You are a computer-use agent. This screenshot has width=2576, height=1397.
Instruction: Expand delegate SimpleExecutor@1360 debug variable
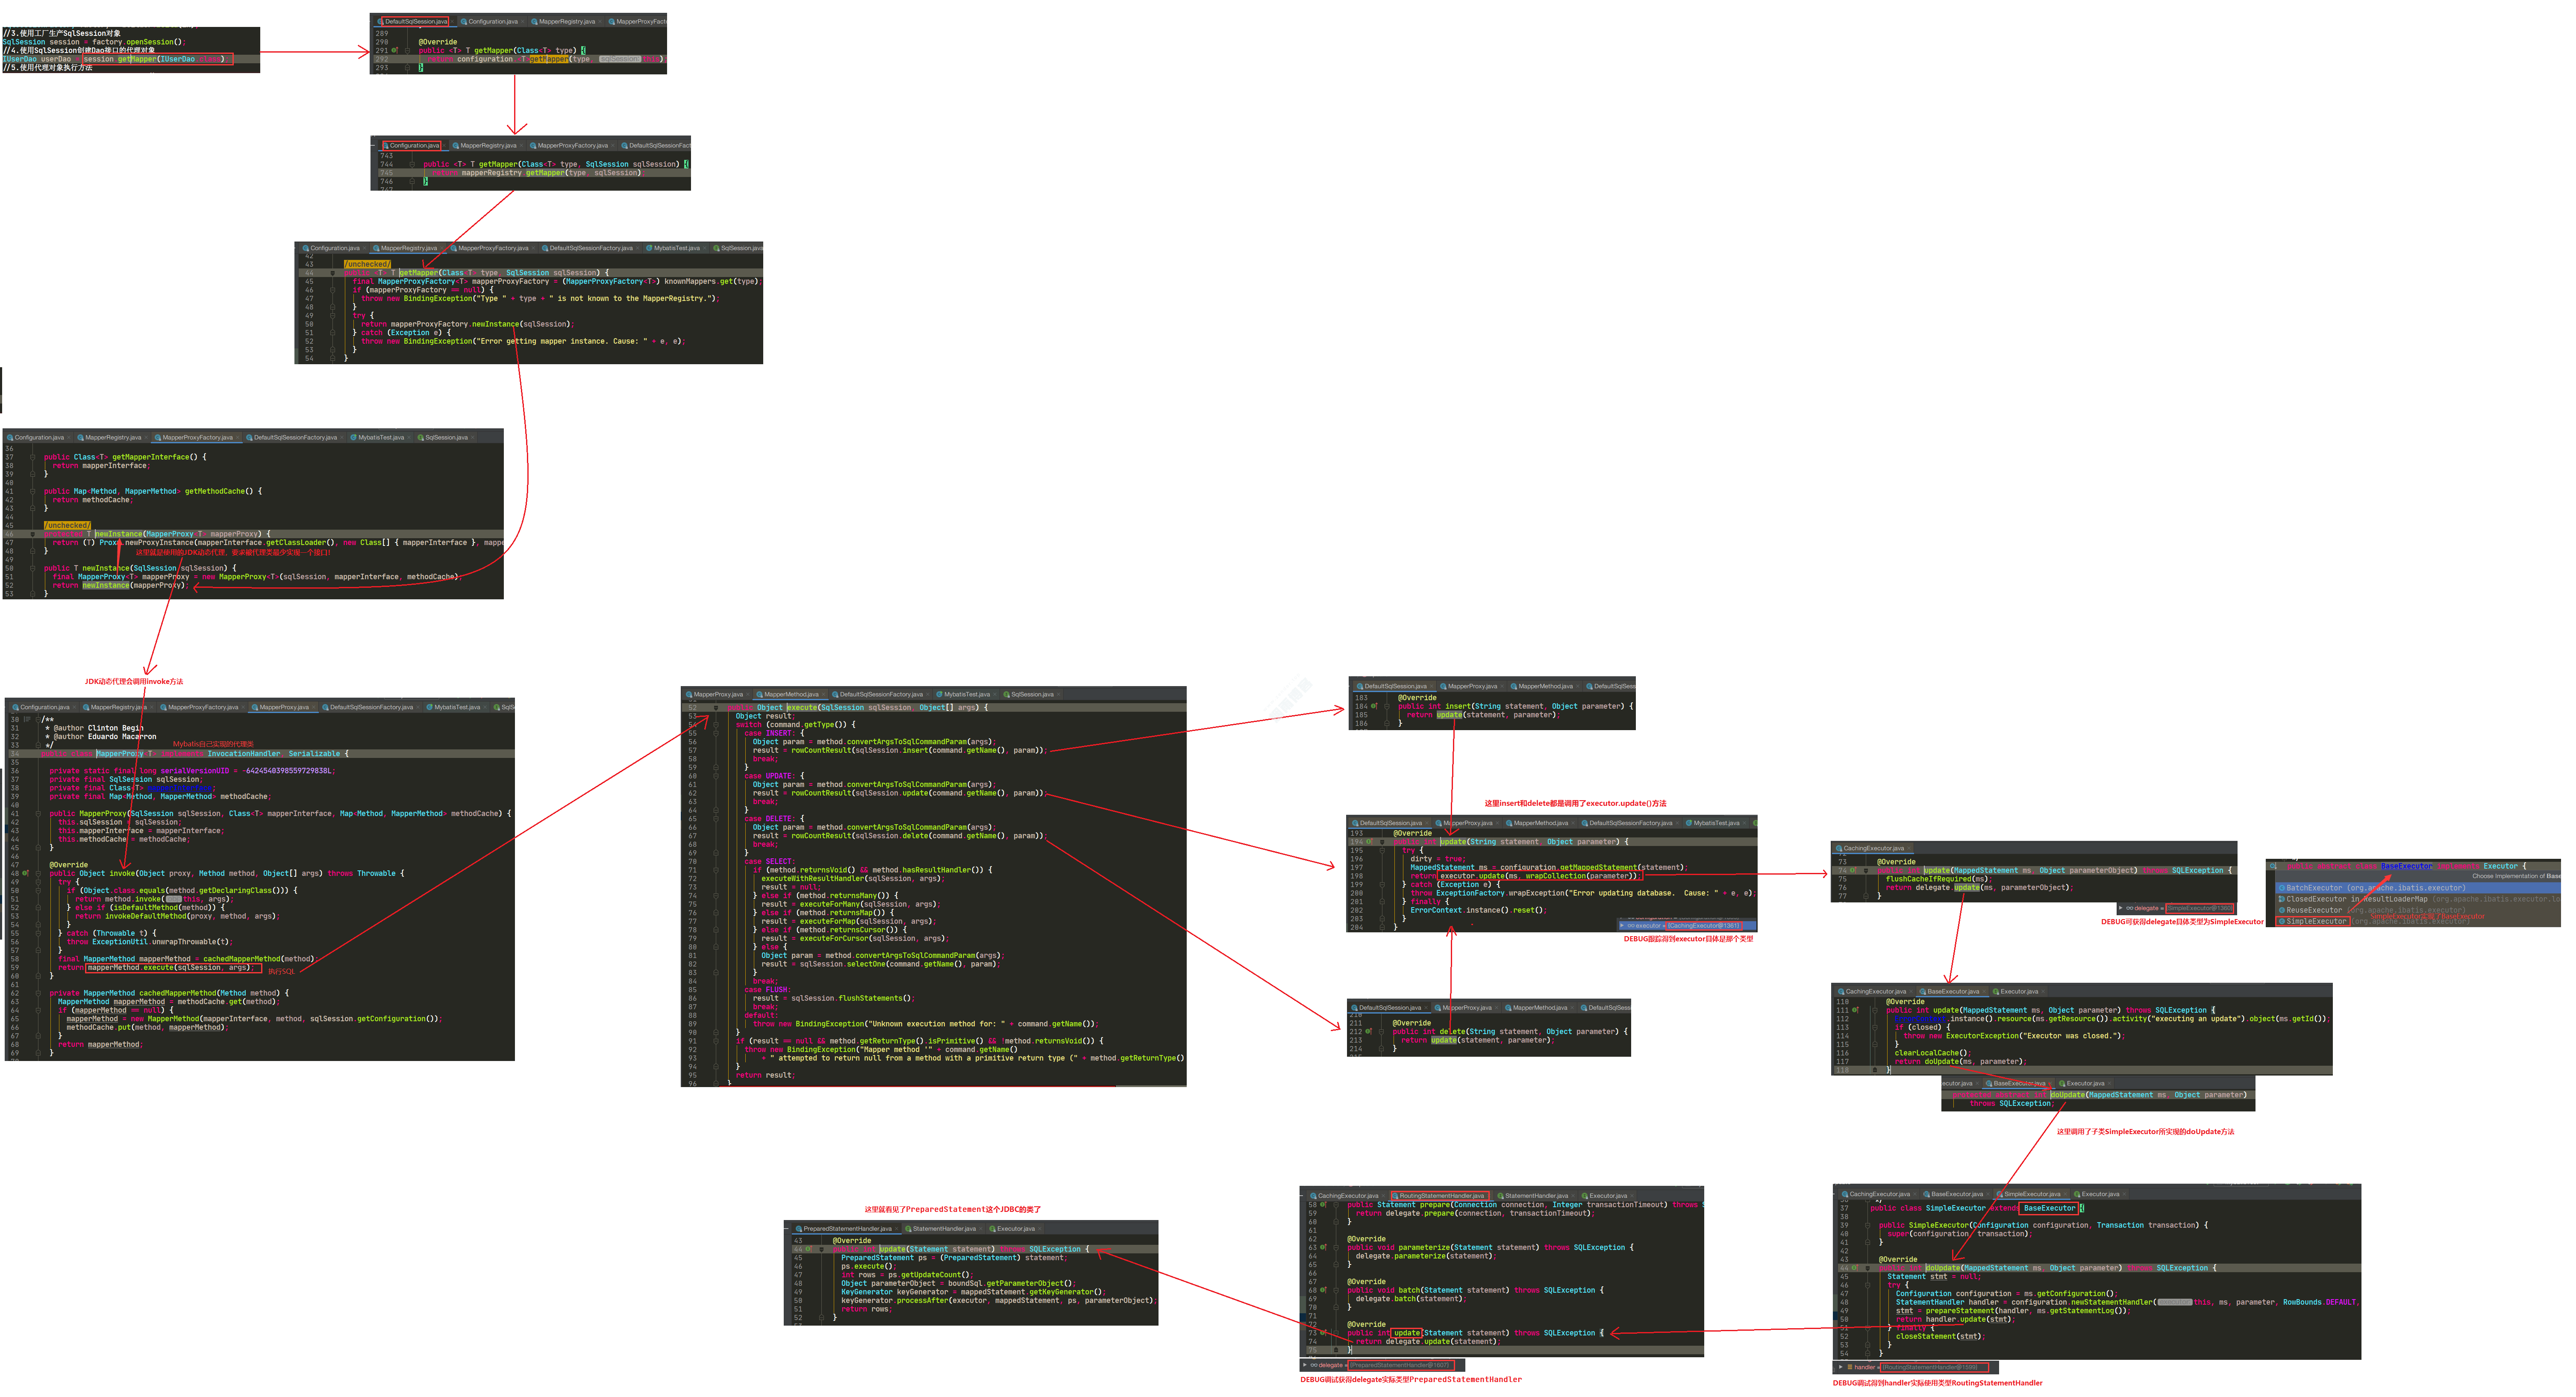pos(2120,908)
